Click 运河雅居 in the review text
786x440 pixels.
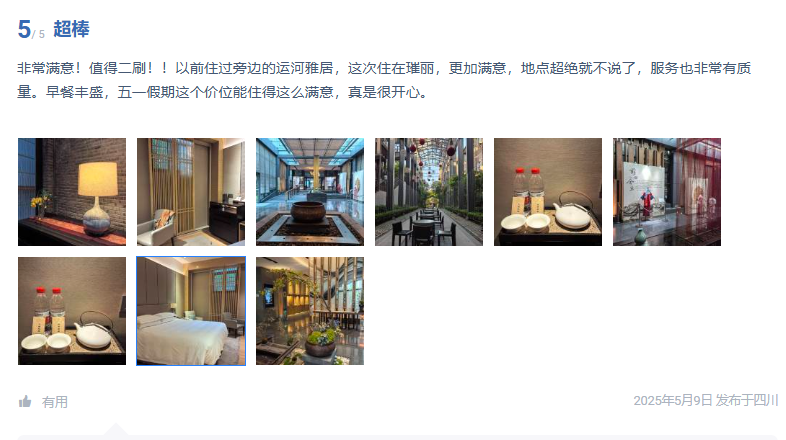point(304,68)
